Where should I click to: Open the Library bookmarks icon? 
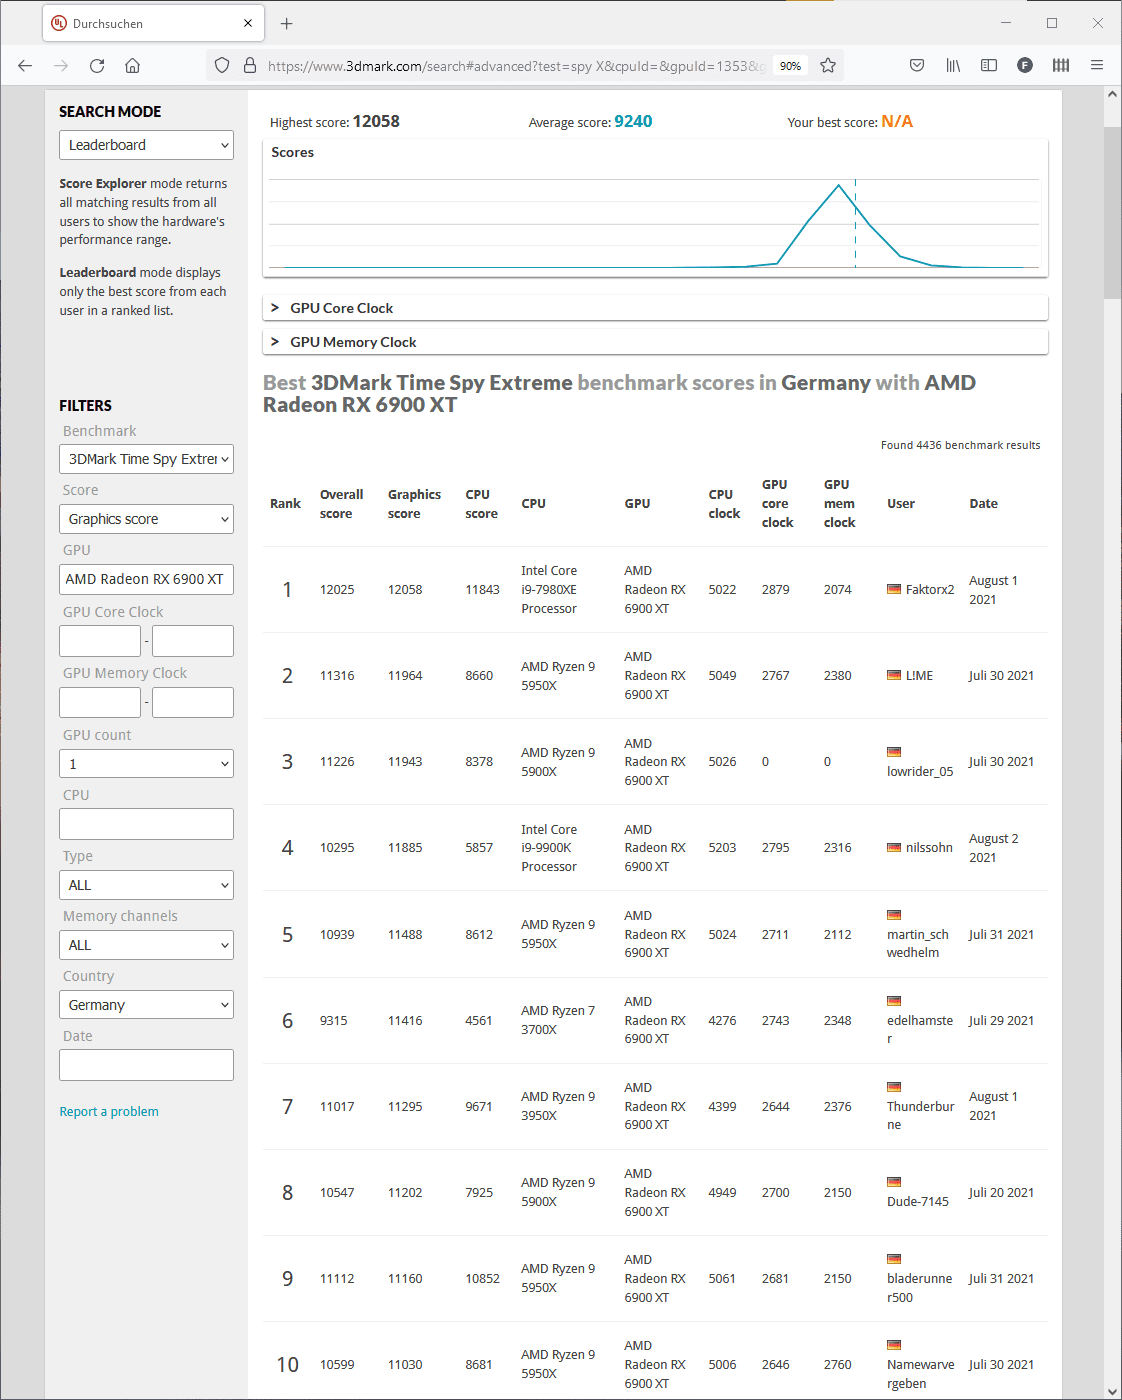click(953, 66)
